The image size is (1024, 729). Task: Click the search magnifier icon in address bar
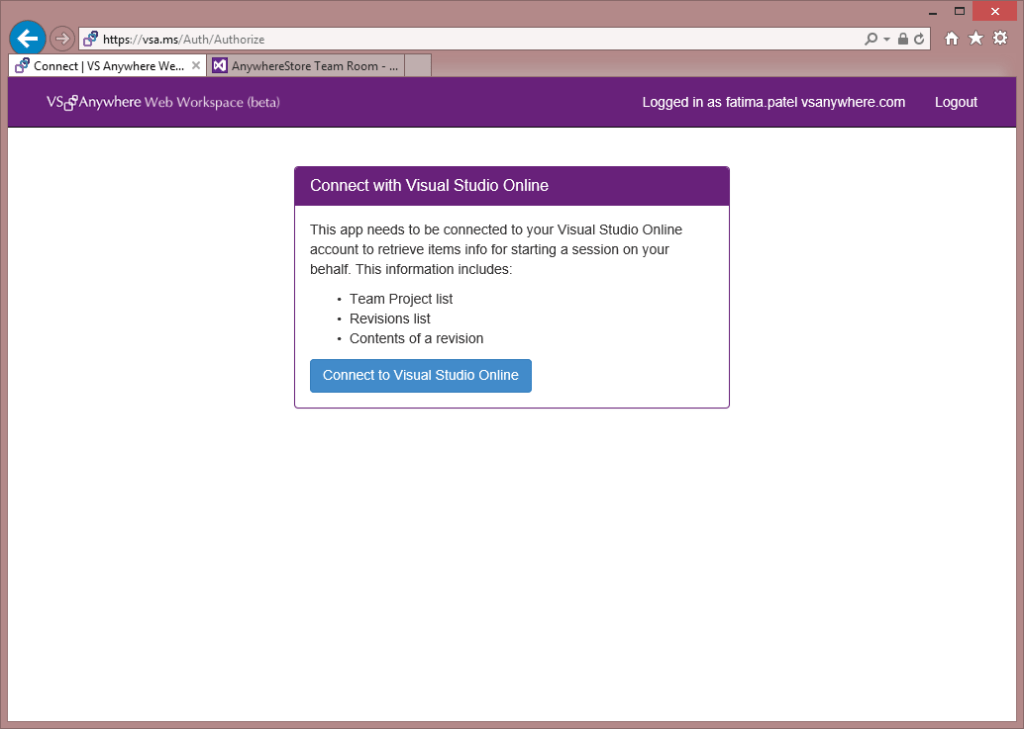pos(871,39)
